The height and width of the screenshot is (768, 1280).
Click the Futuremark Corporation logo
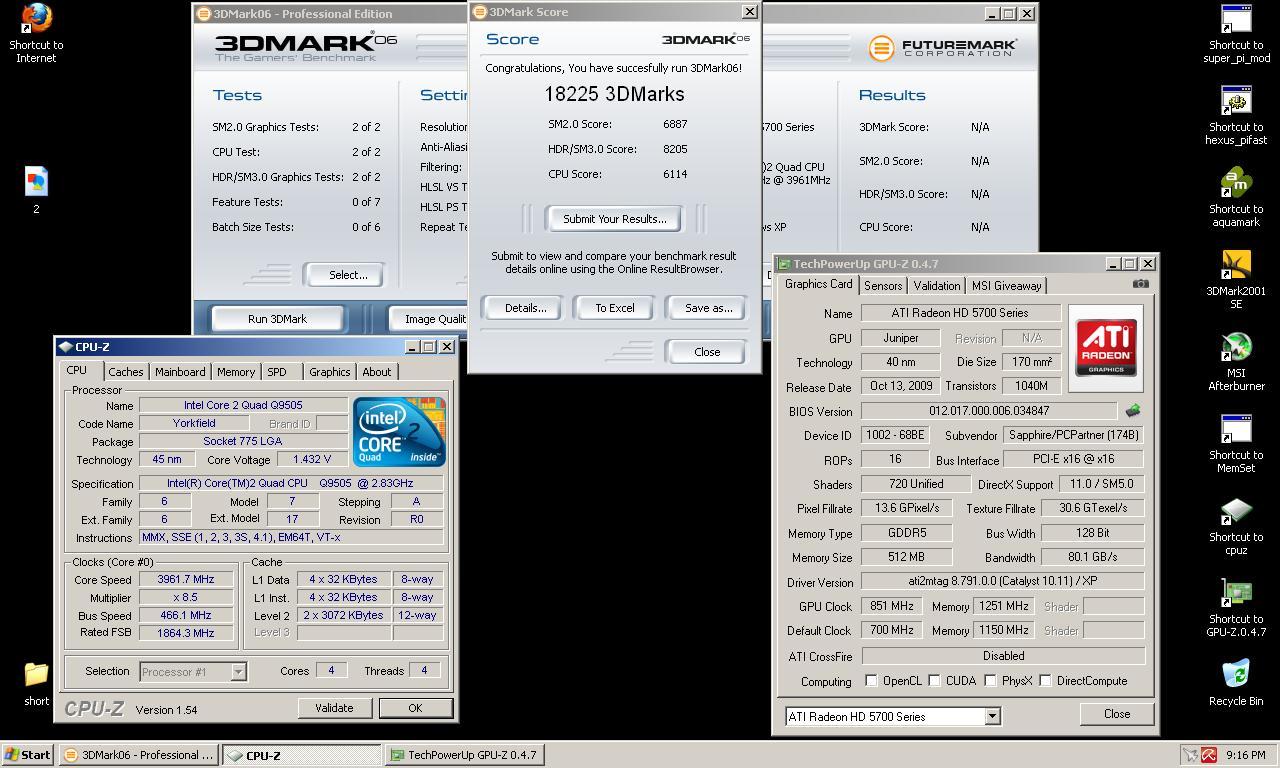(942, 47)
